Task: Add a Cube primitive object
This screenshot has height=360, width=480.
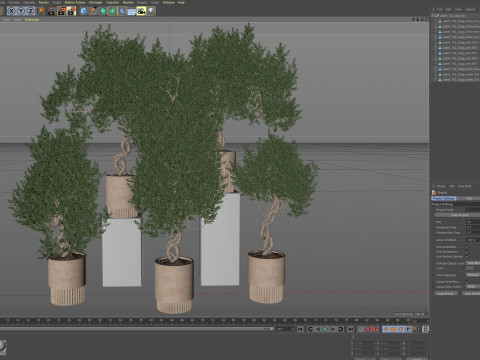Action: 84,11
